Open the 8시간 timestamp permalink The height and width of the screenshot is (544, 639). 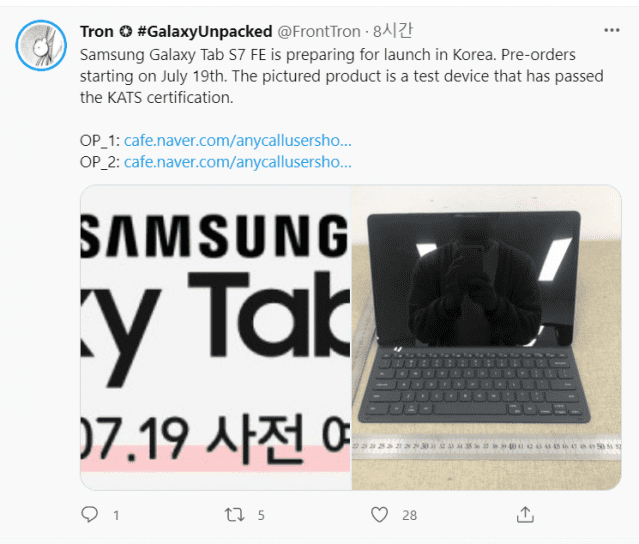[x=392, y=31]
